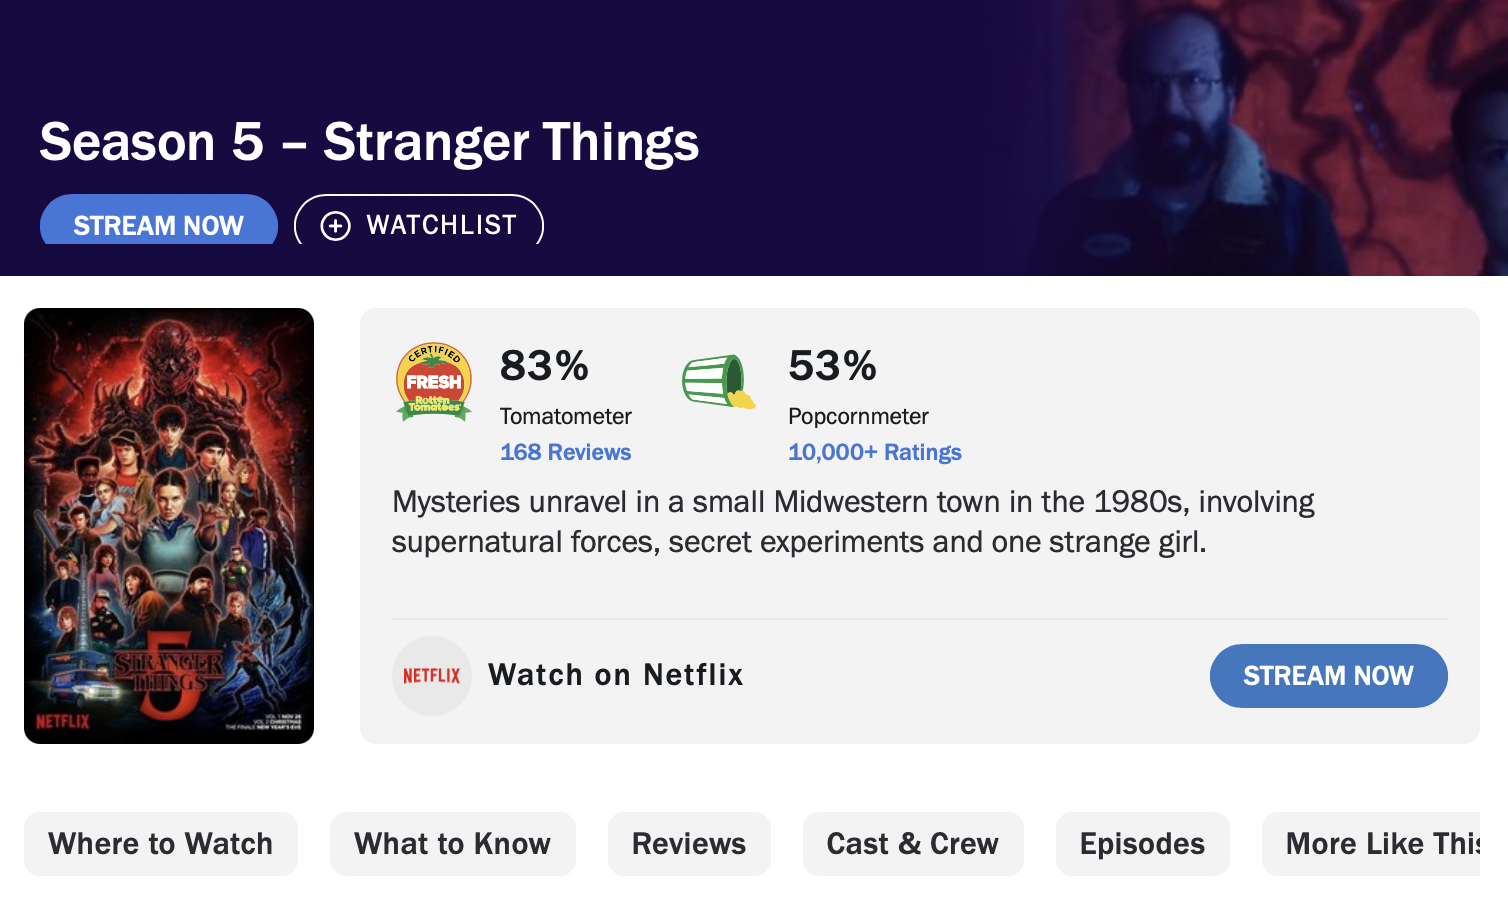Click the Certified Fresh tomato badge icon
This screenshot has height=898, width=1508.
(x=433, y=382)
